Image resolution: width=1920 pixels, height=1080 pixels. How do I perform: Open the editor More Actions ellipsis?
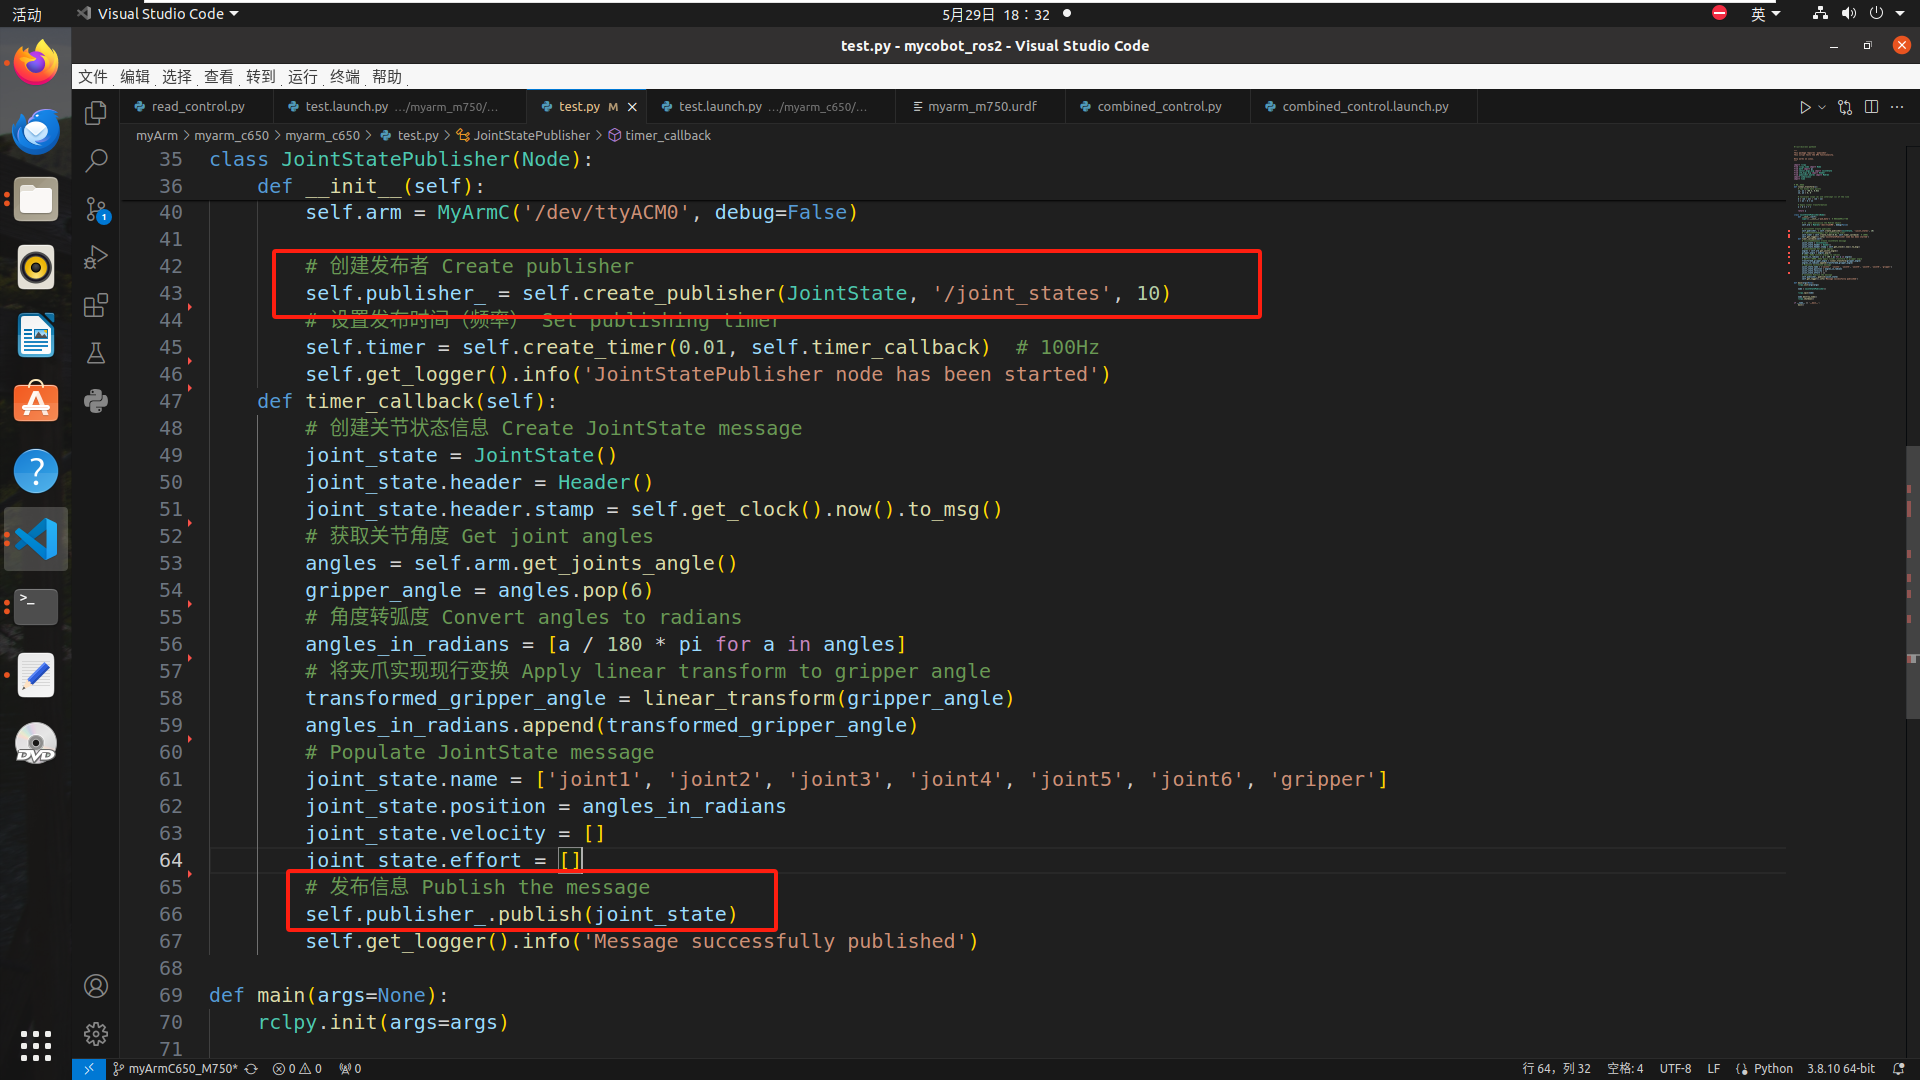[x=1897, y=107]
